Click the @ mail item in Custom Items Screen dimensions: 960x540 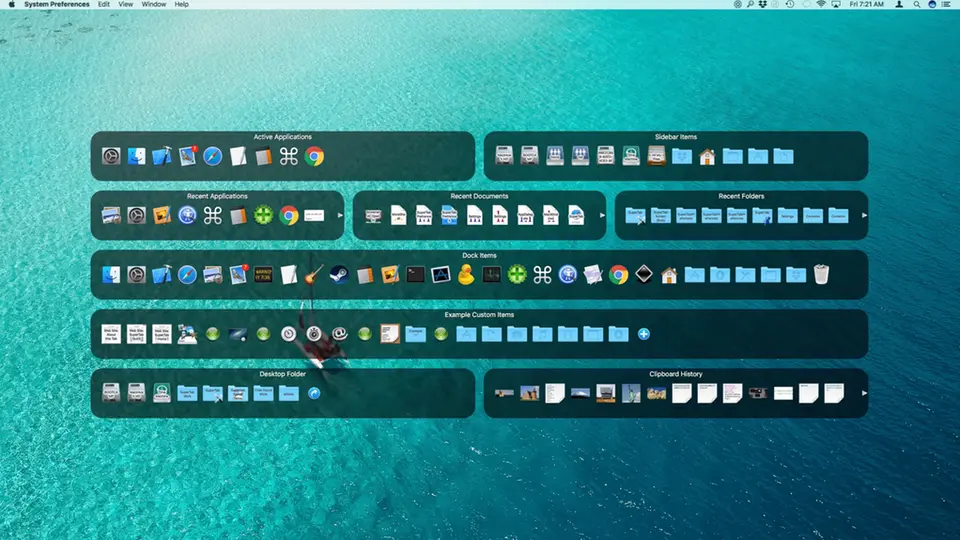click(339, 333)
